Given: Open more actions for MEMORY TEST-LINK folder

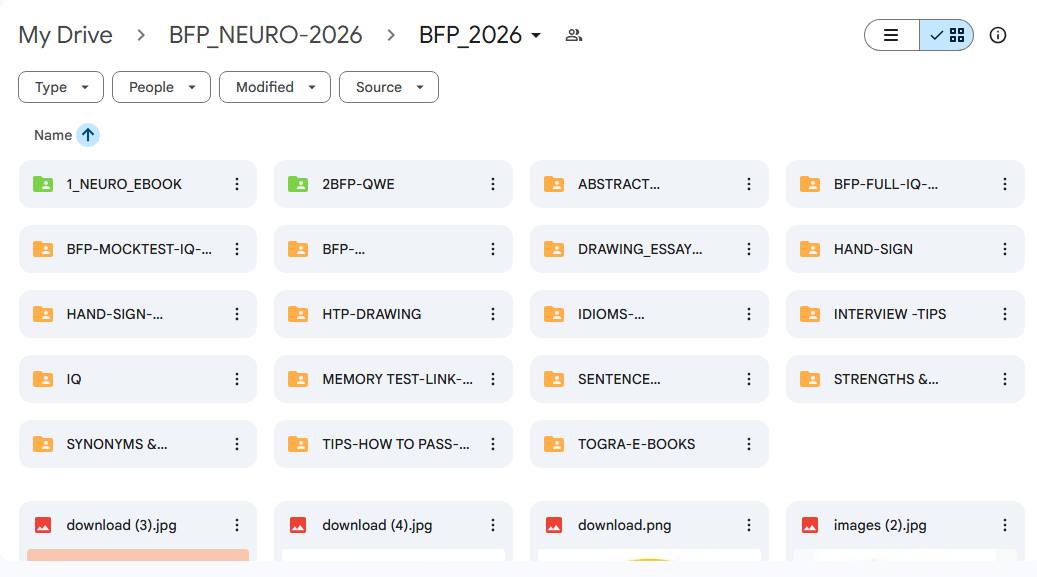Looking at the screenshot, I should pos(493,379).
